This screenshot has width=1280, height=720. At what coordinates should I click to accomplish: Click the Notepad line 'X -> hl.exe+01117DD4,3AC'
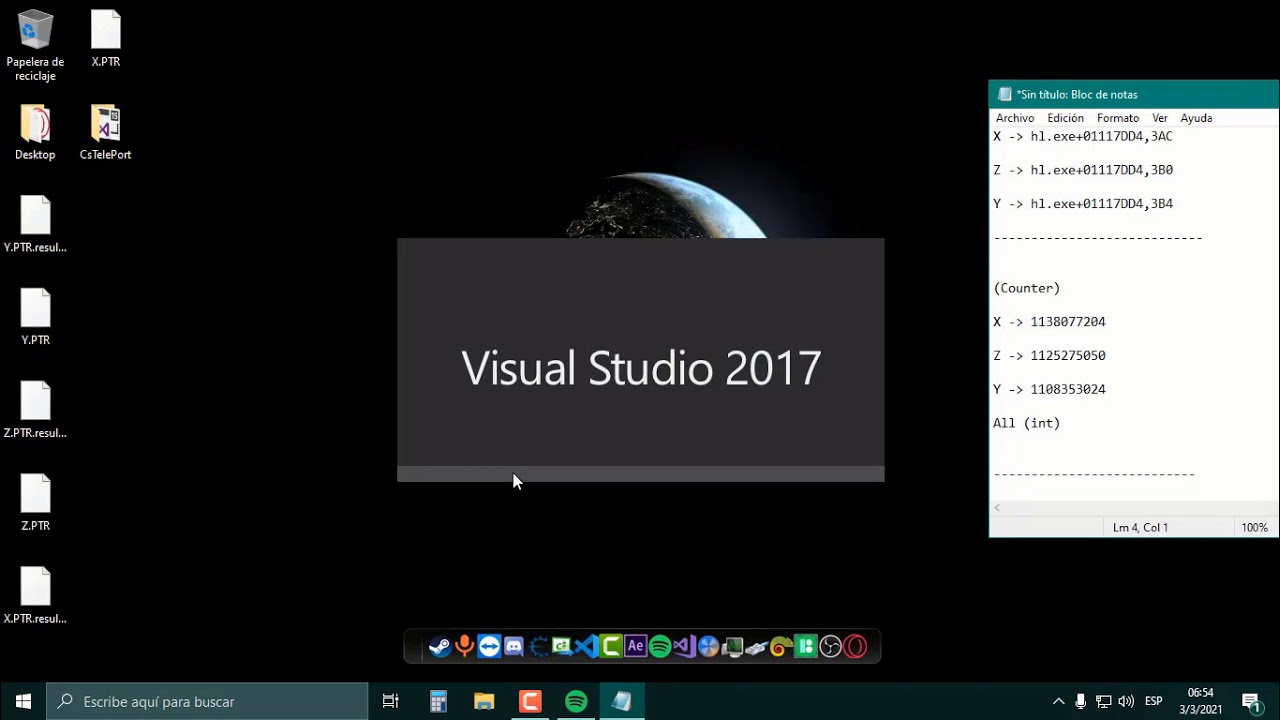(x=1083, y=136)
